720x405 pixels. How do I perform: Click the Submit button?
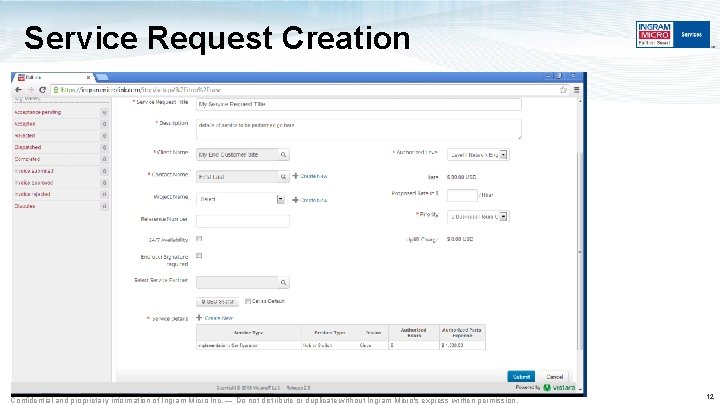[521, 377]
